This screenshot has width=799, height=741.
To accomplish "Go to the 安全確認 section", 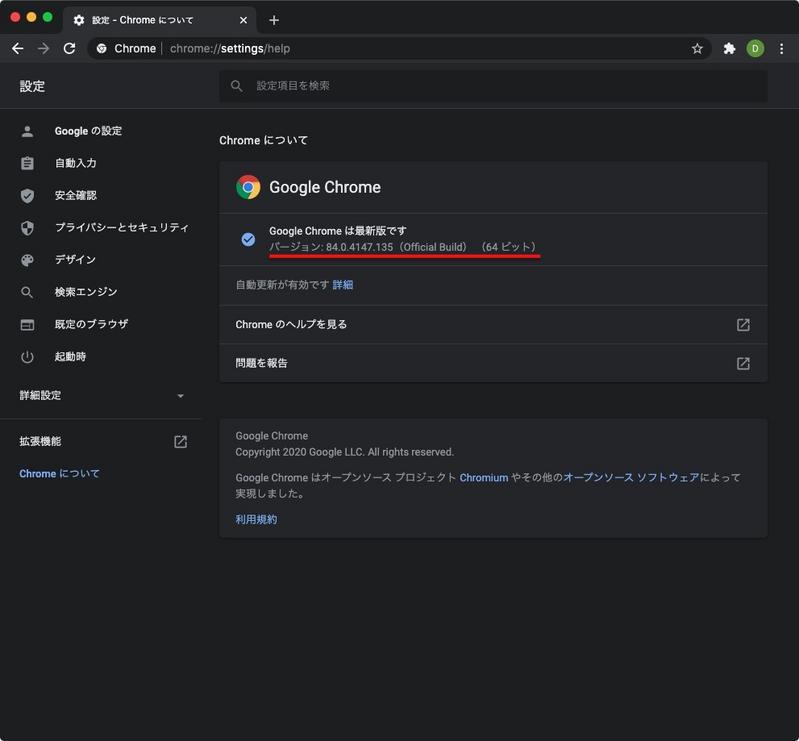I will click(75, 195).
